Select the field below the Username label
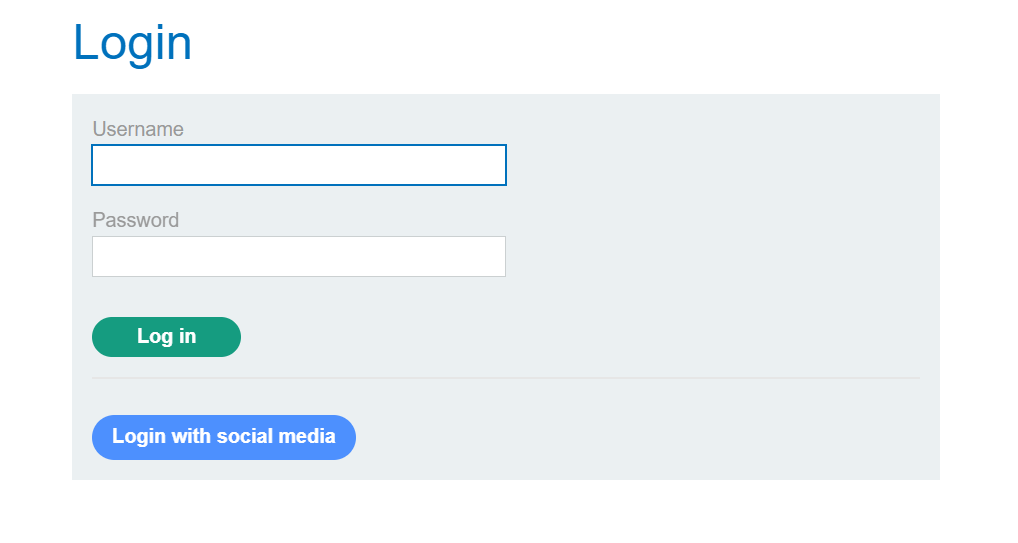This screenshot has width=1018, height=543. click(x=298, y=165)
